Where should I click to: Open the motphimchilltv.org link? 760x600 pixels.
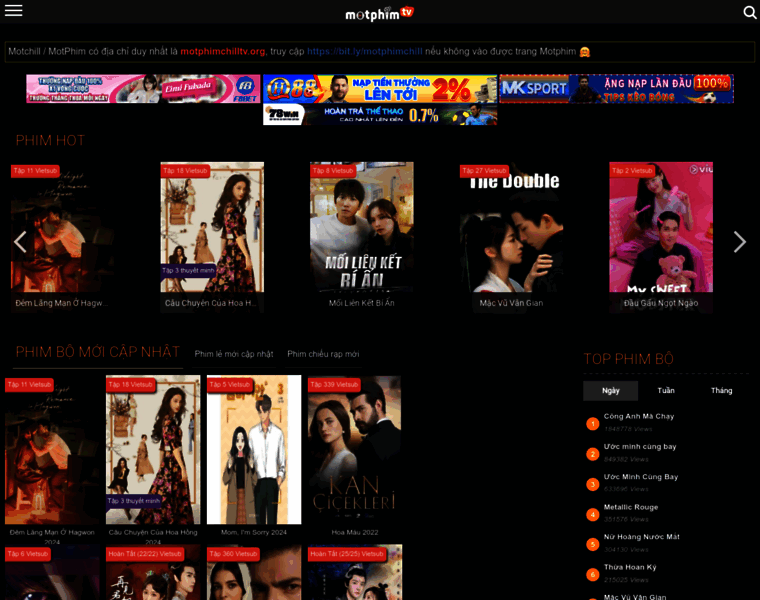[223, 51]
